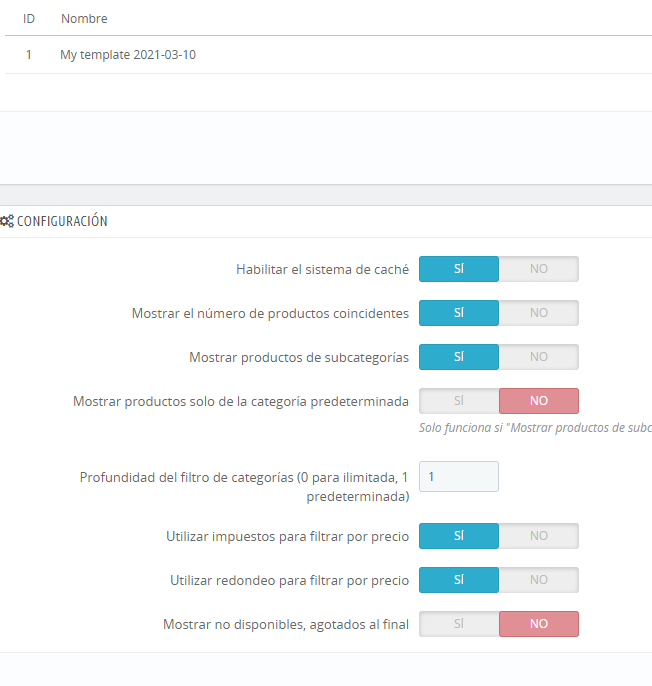The height and width of the screenshot is (686, 652).
Task: Select SÍ for 'Mostrar productos de subcategorías'
Action: point(459,357)
